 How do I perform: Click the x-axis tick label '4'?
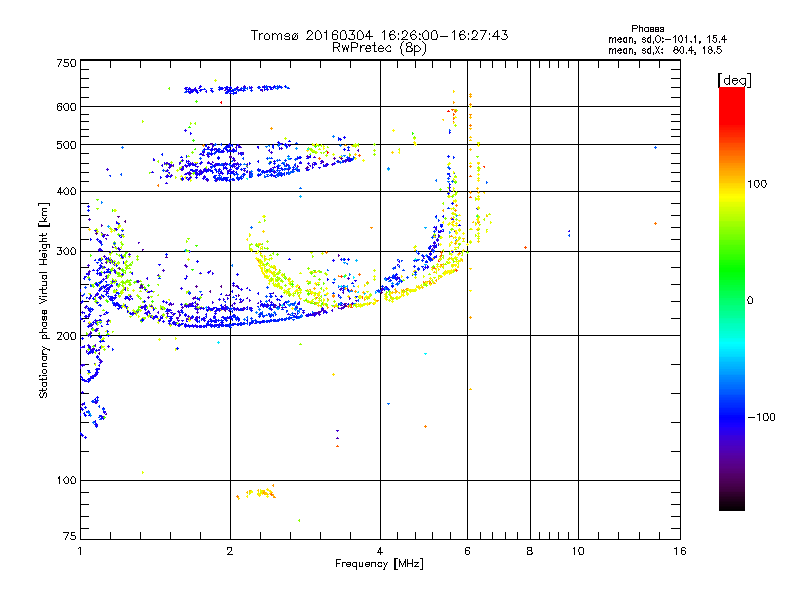380,551
